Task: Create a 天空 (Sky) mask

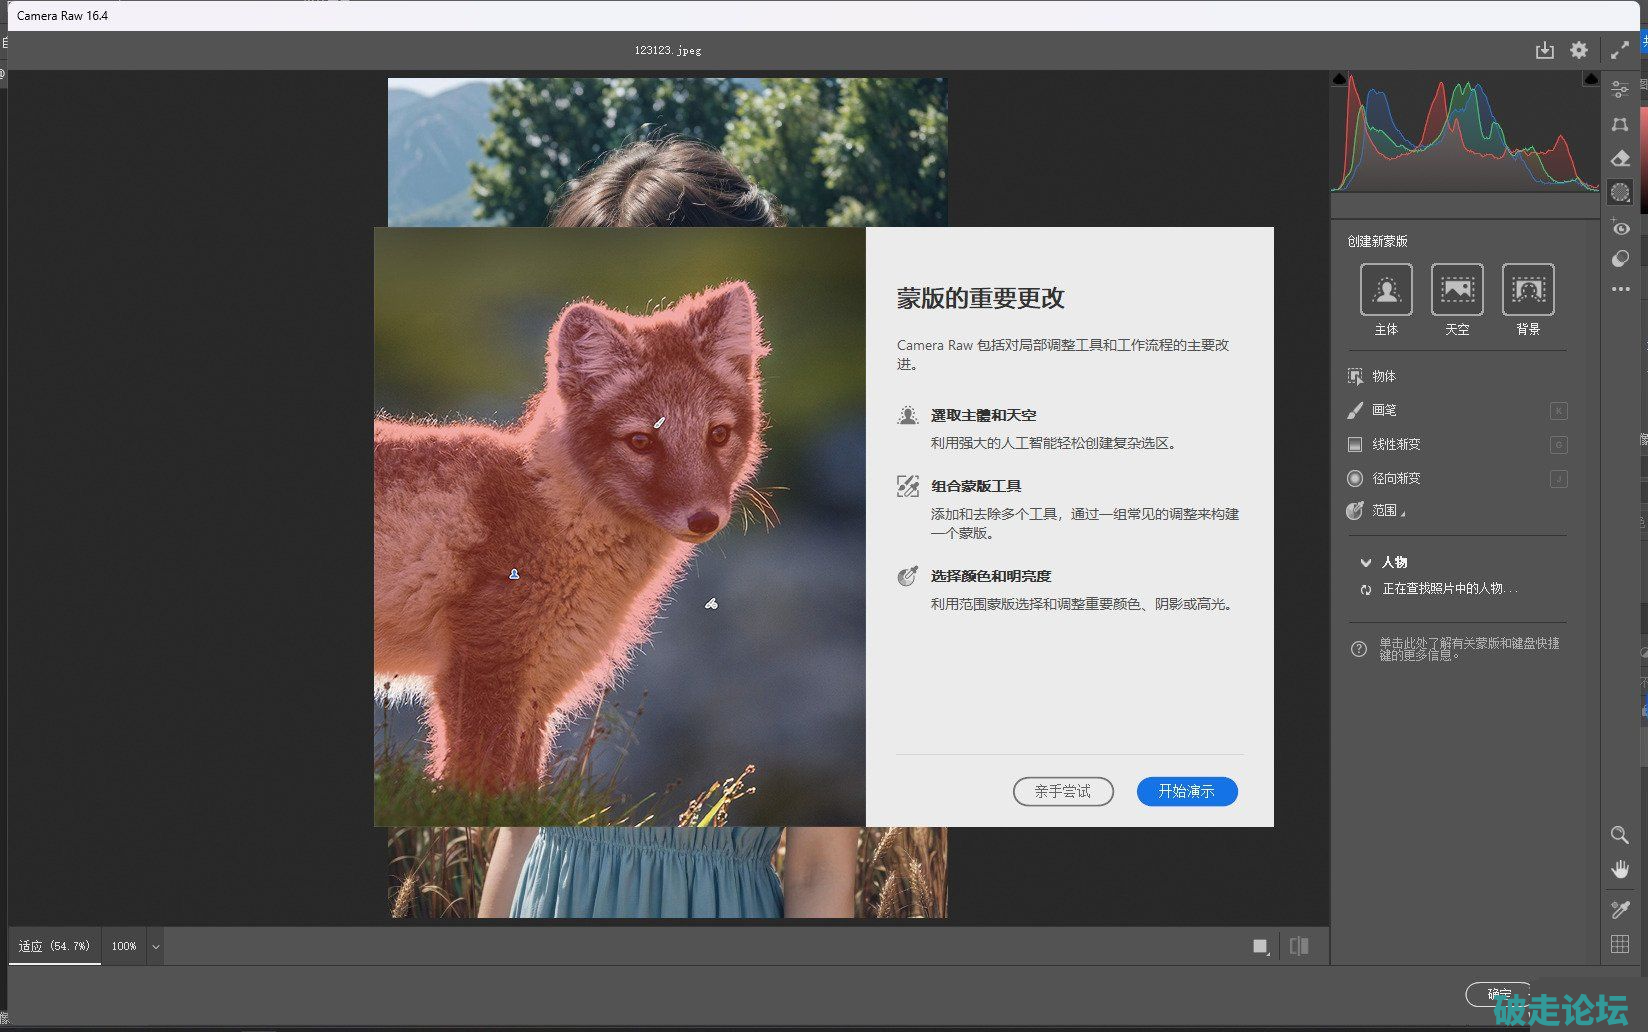Action: (1457, 290)
